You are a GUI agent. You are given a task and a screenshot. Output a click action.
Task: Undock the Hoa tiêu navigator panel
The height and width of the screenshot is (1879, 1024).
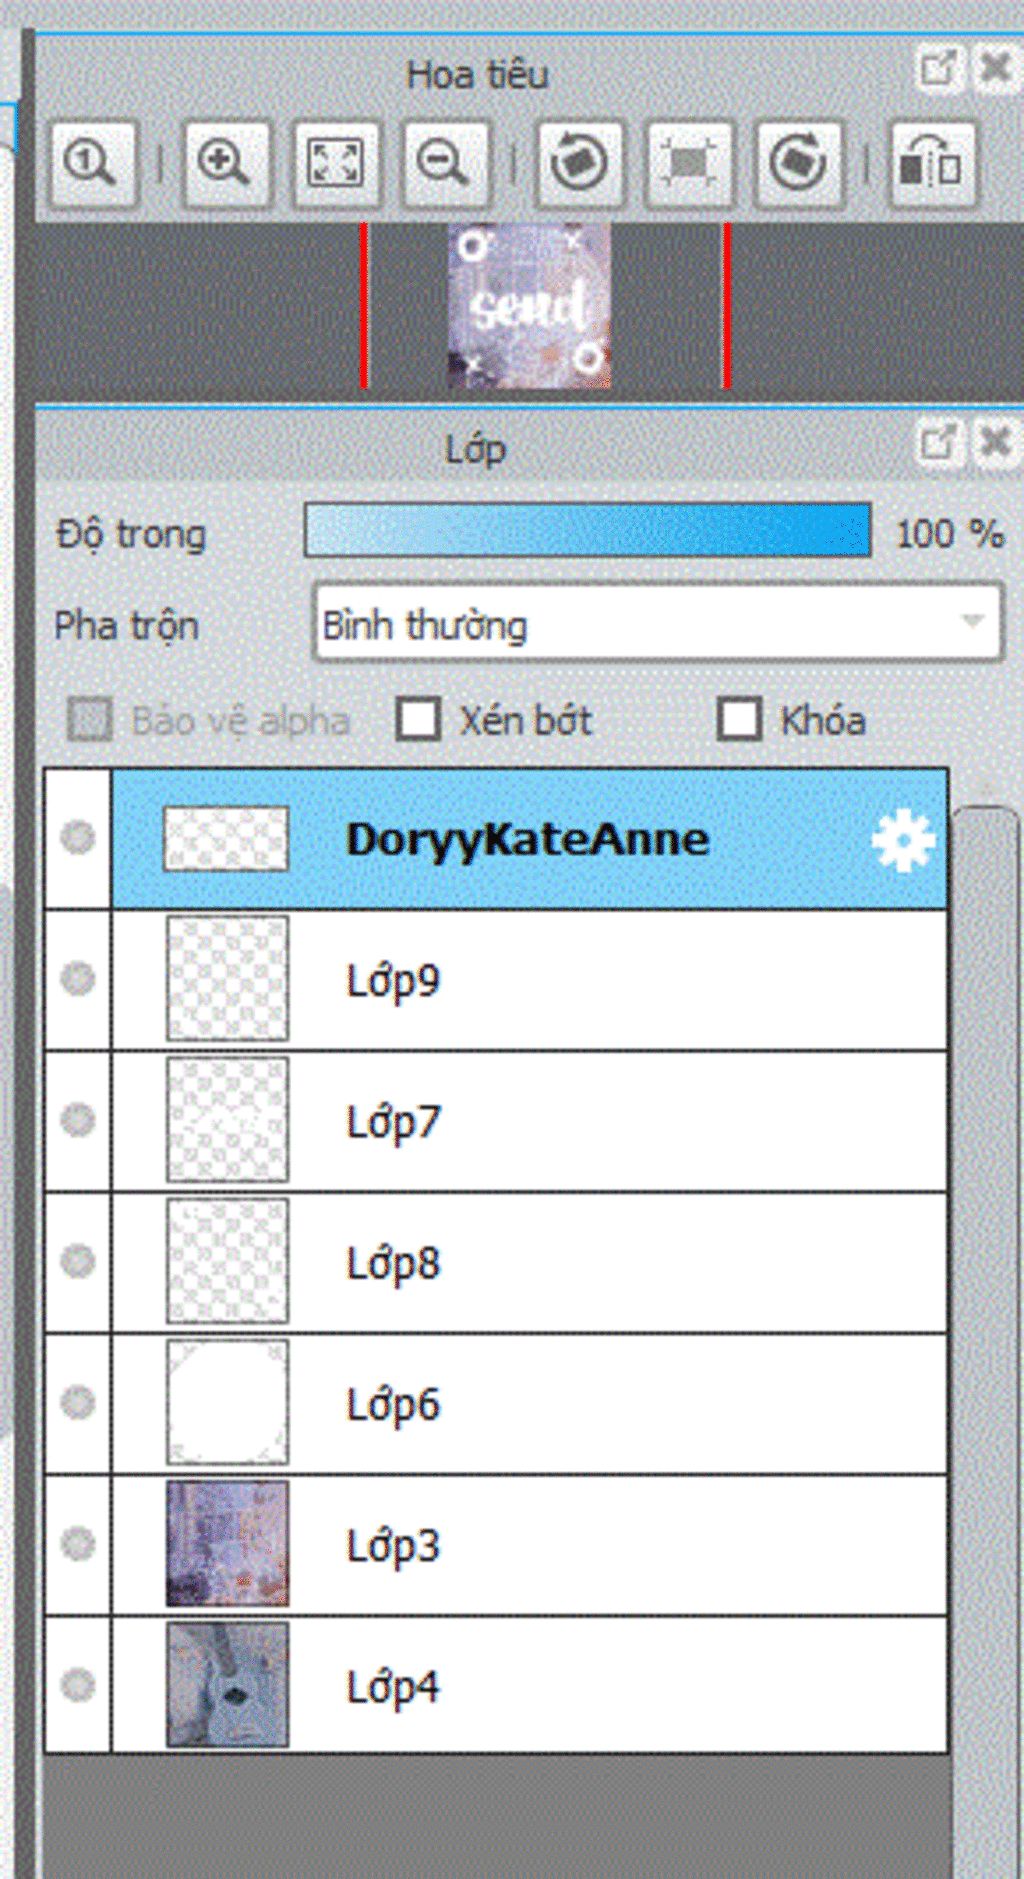coord(940,69)
